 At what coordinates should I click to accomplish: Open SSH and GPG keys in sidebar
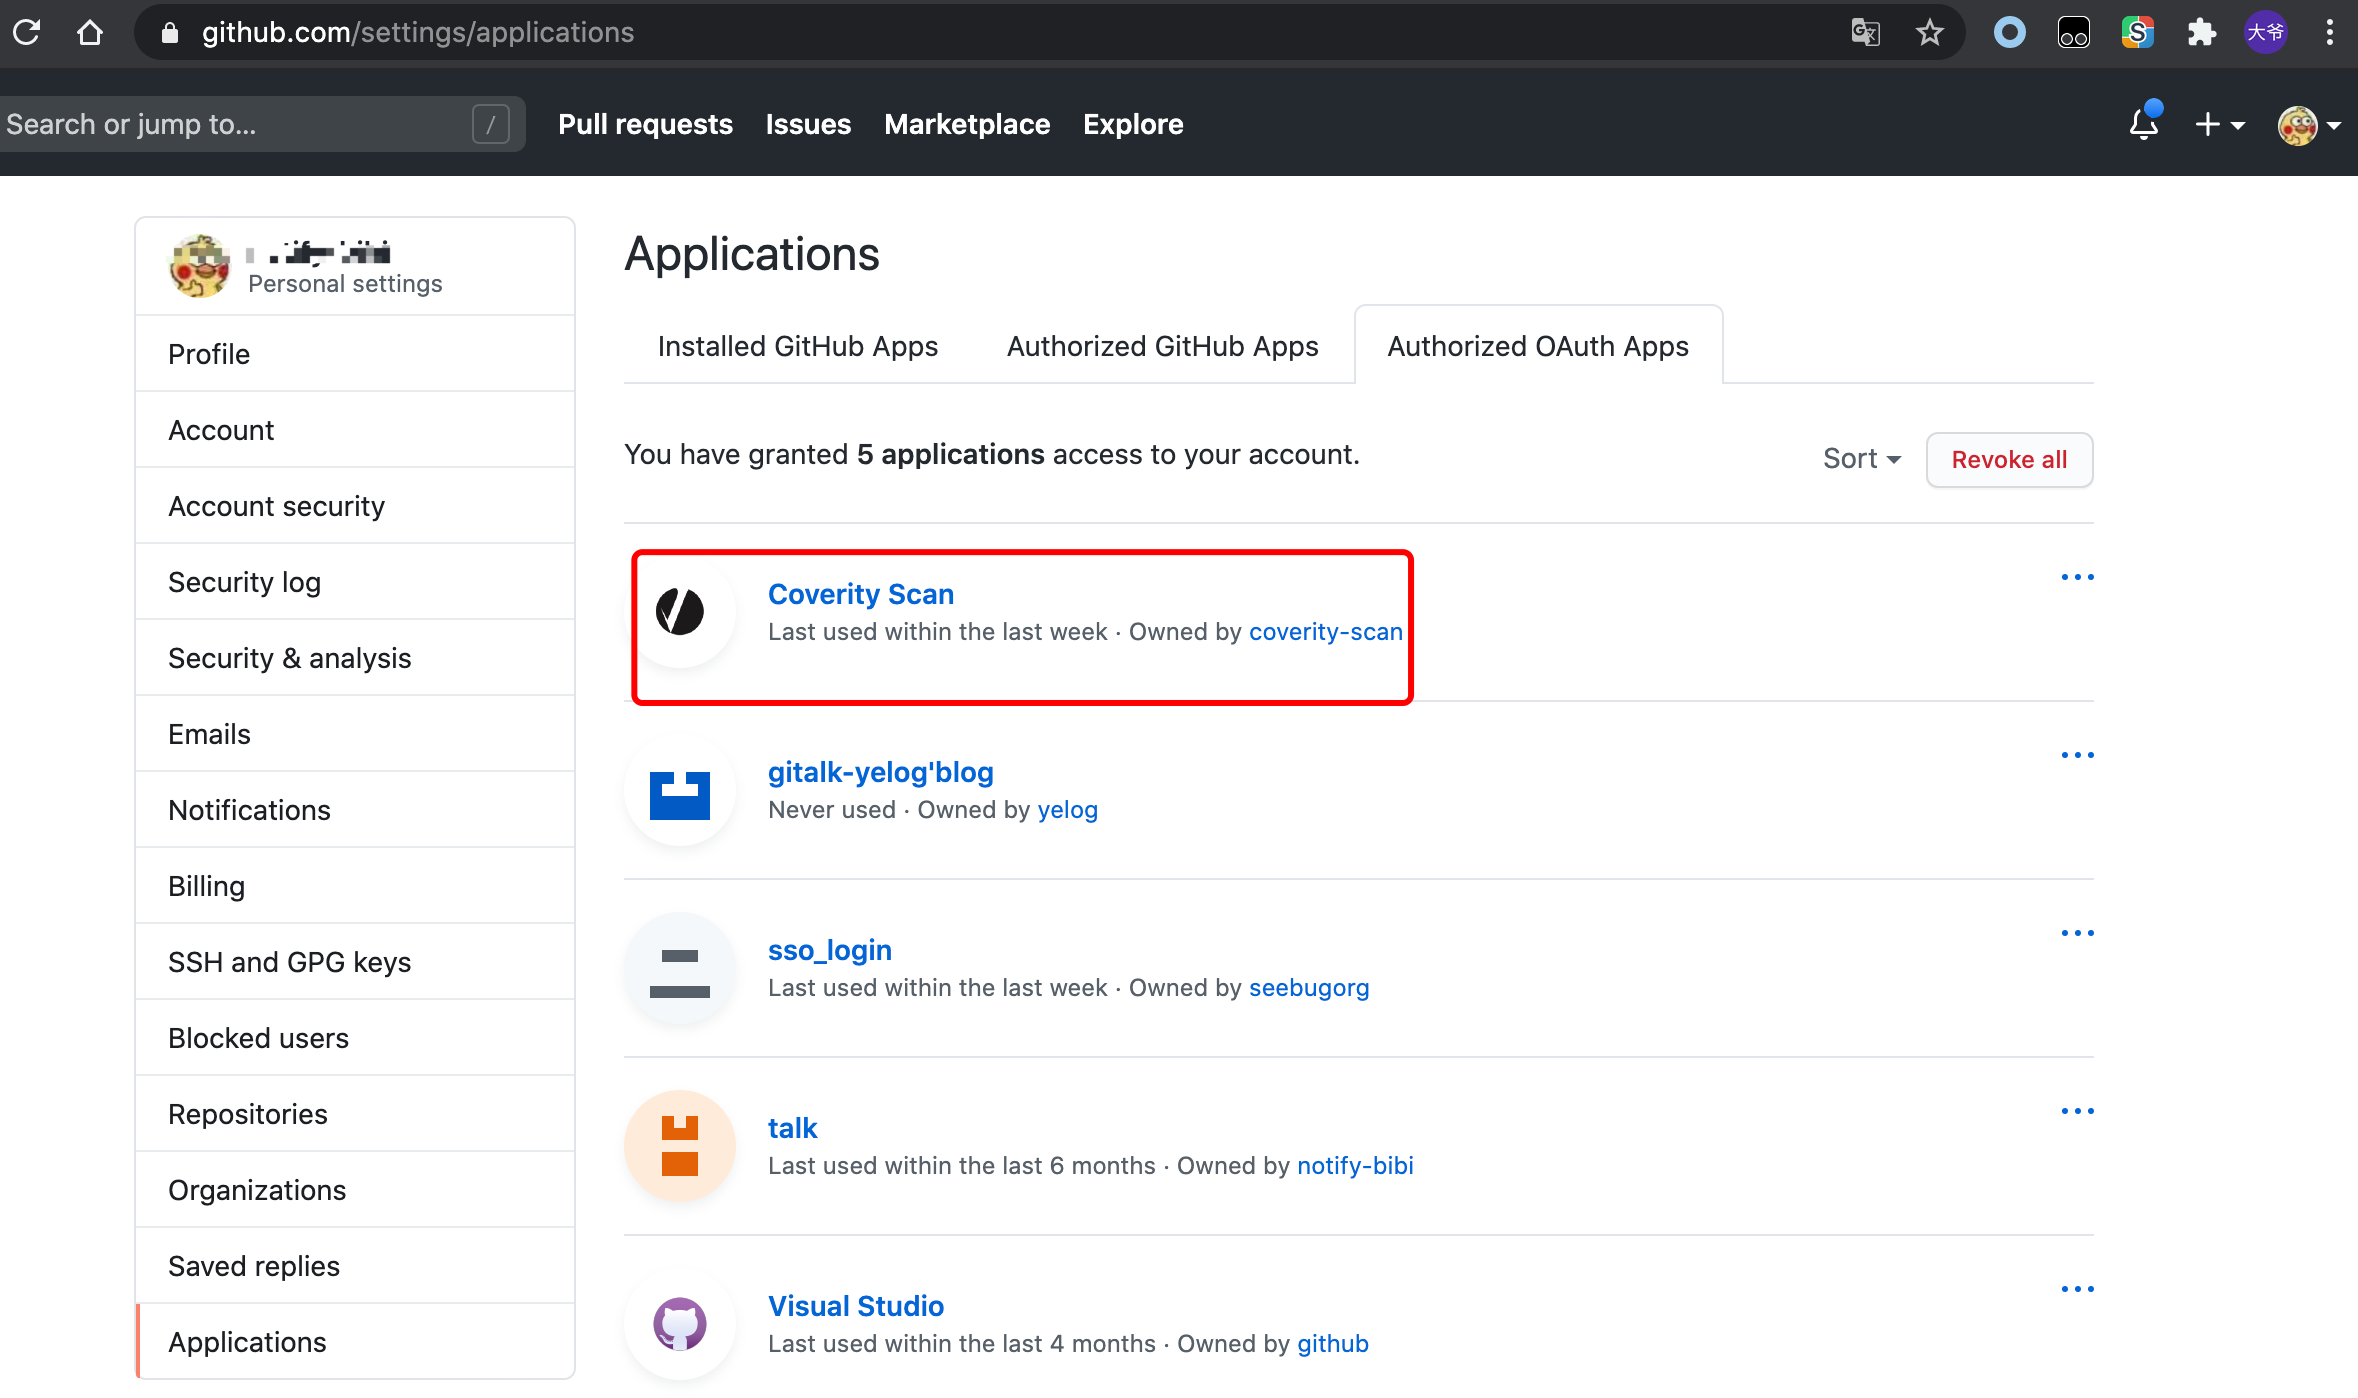coord(355,962)
